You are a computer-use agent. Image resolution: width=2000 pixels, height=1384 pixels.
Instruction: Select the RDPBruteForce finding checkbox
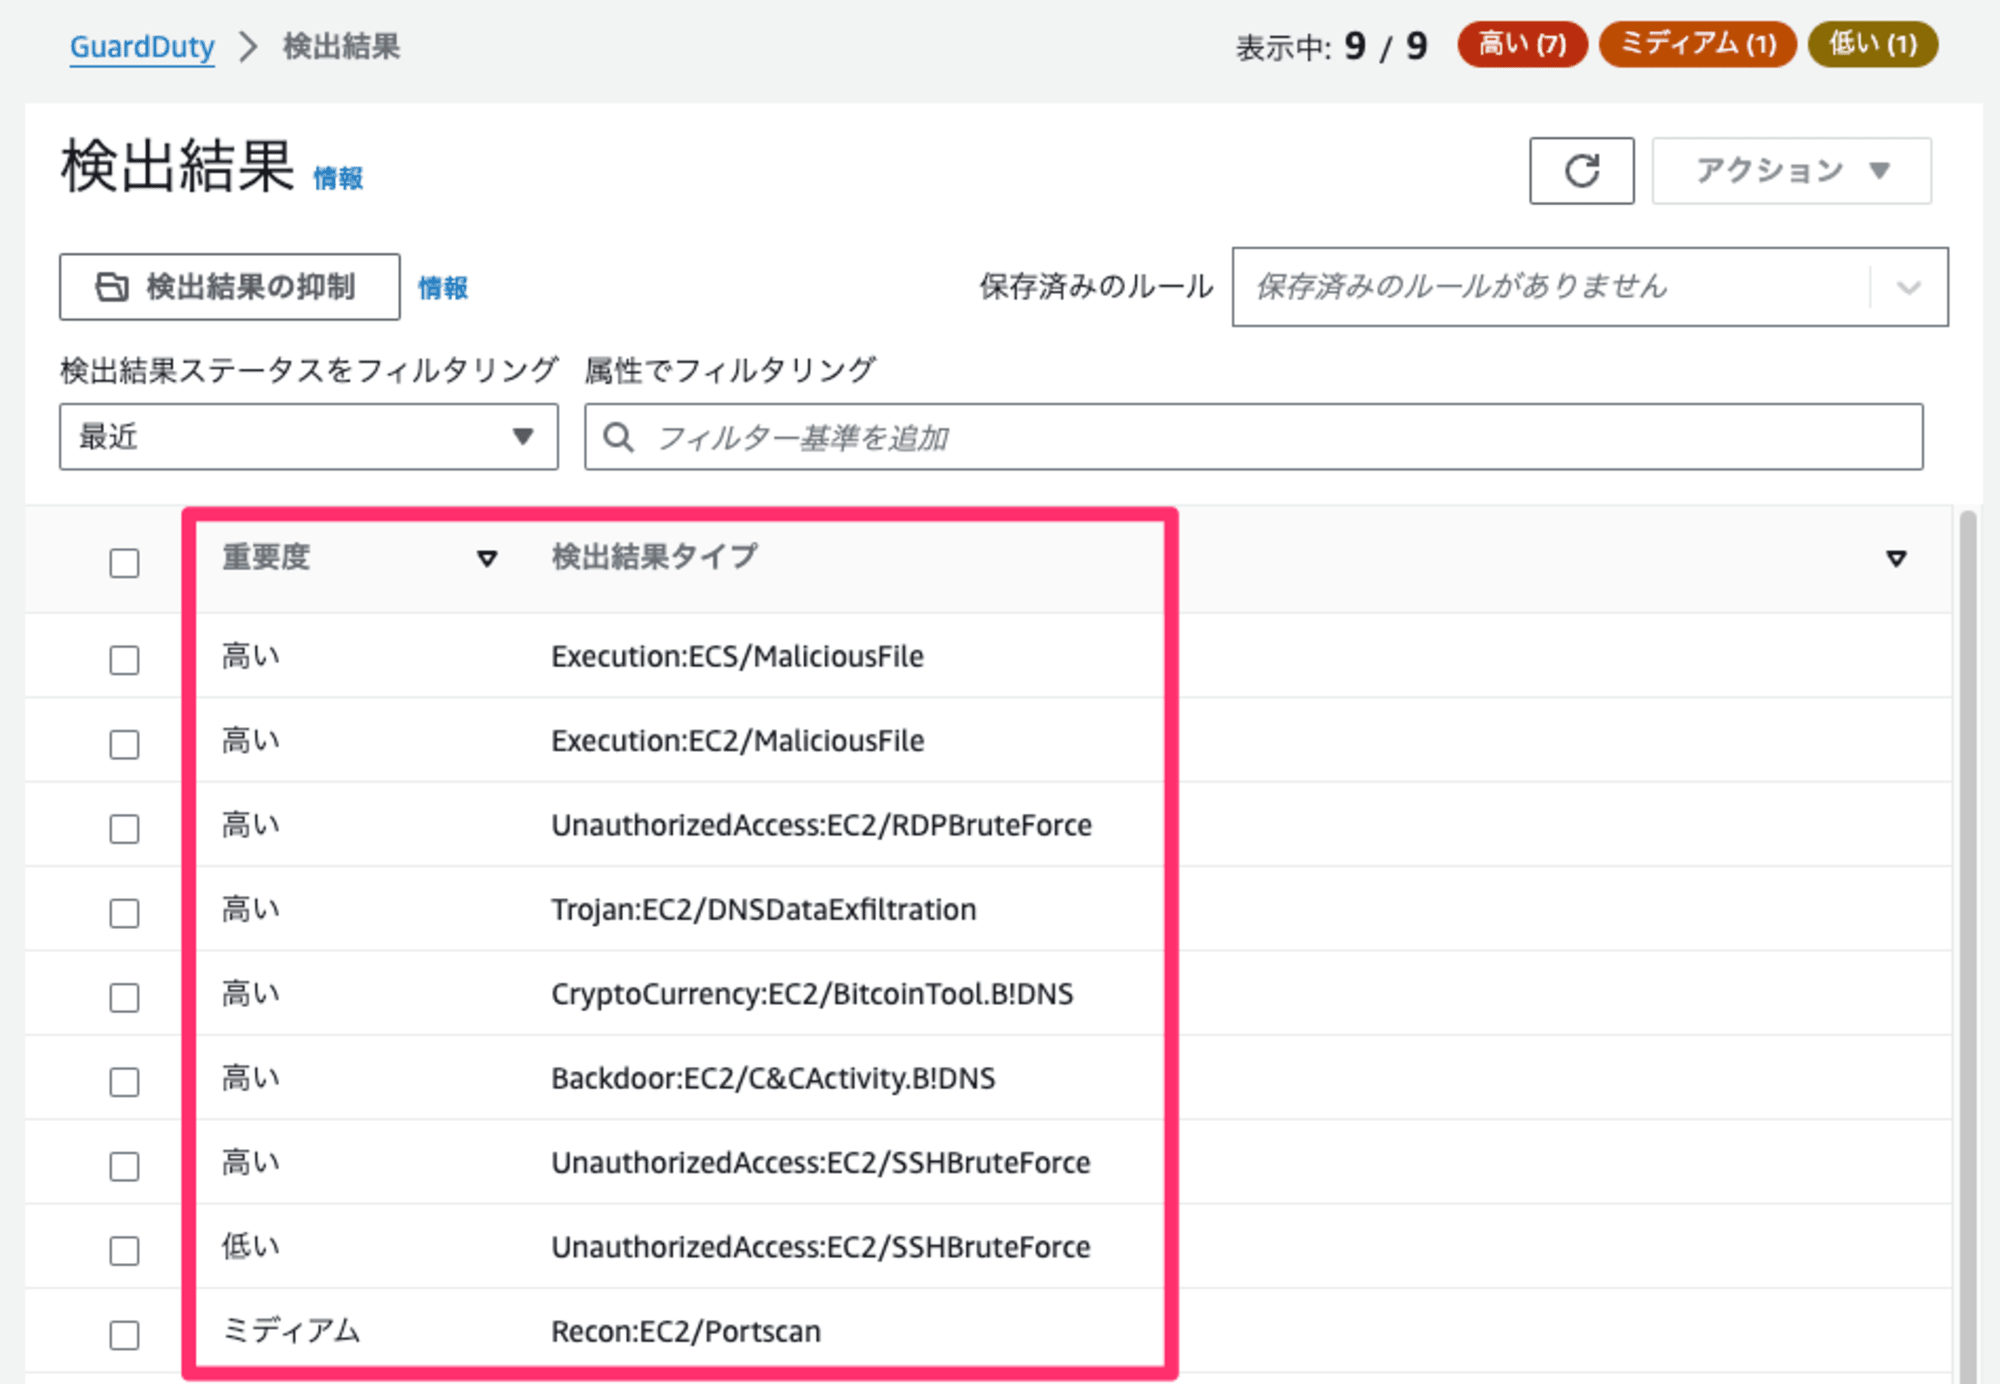pyautogui.click(x=124, y=828)
